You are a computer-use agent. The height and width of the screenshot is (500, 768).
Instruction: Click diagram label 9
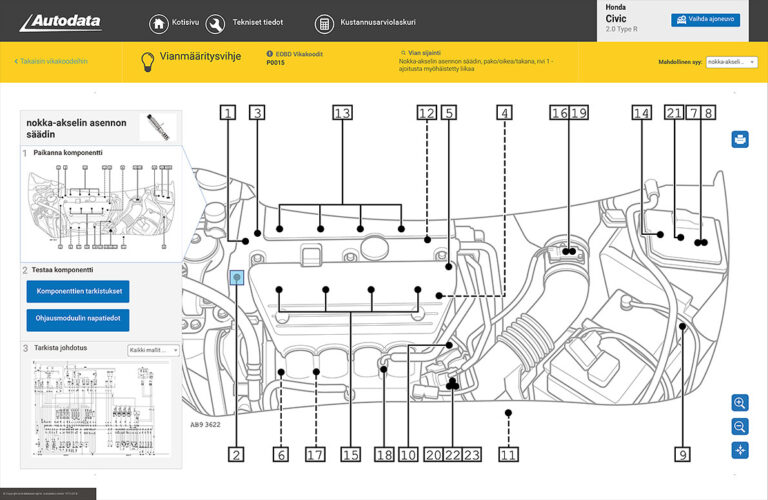[682, 454]
